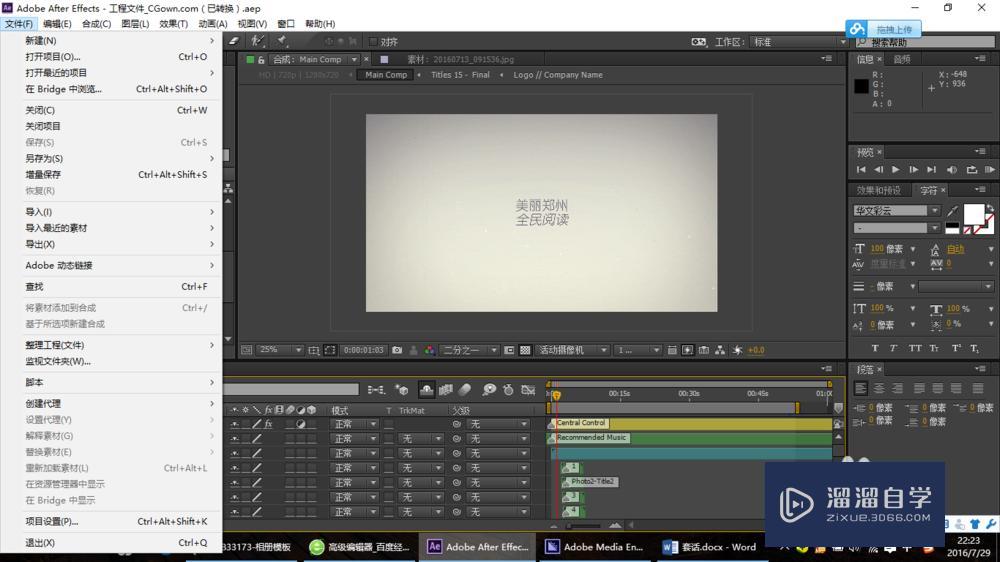This screenshot has width=1000, height=562.
Task: Open TrkMat dropdown on Recommended Music row
Action: (x=420, y=439)
